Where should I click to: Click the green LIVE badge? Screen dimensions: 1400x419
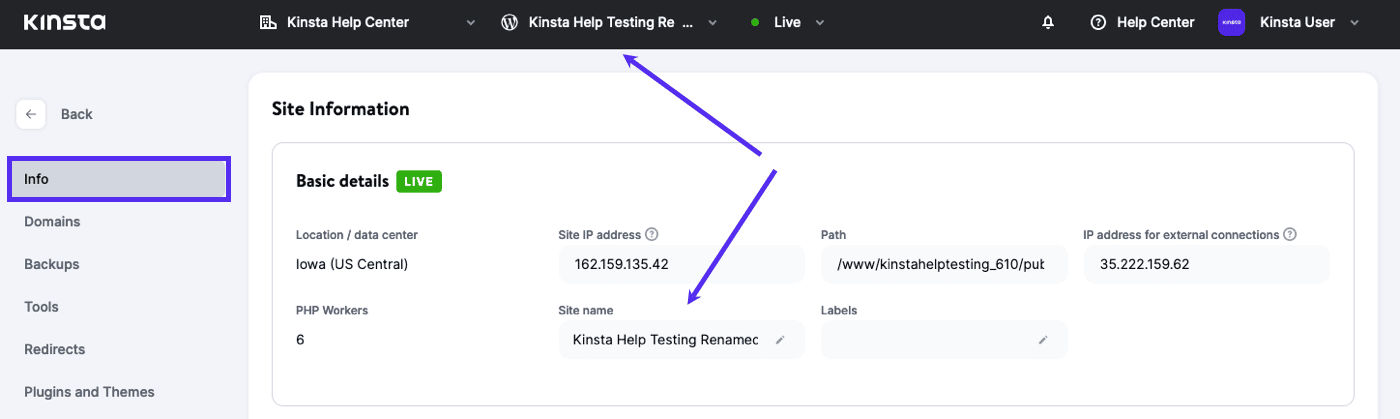[x=419, y=182]
